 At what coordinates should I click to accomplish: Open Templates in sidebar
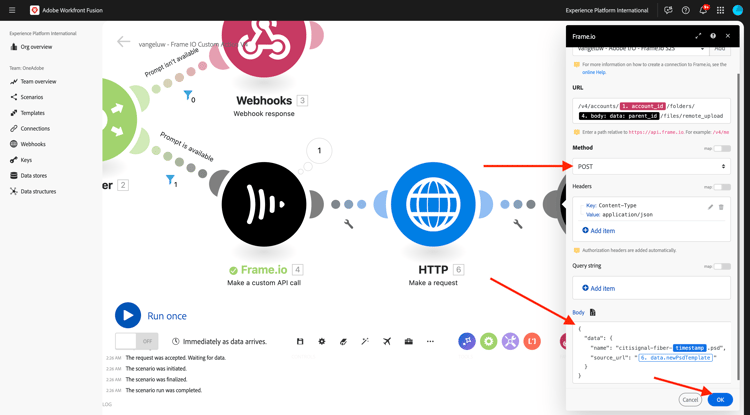[x=33, y=113]
